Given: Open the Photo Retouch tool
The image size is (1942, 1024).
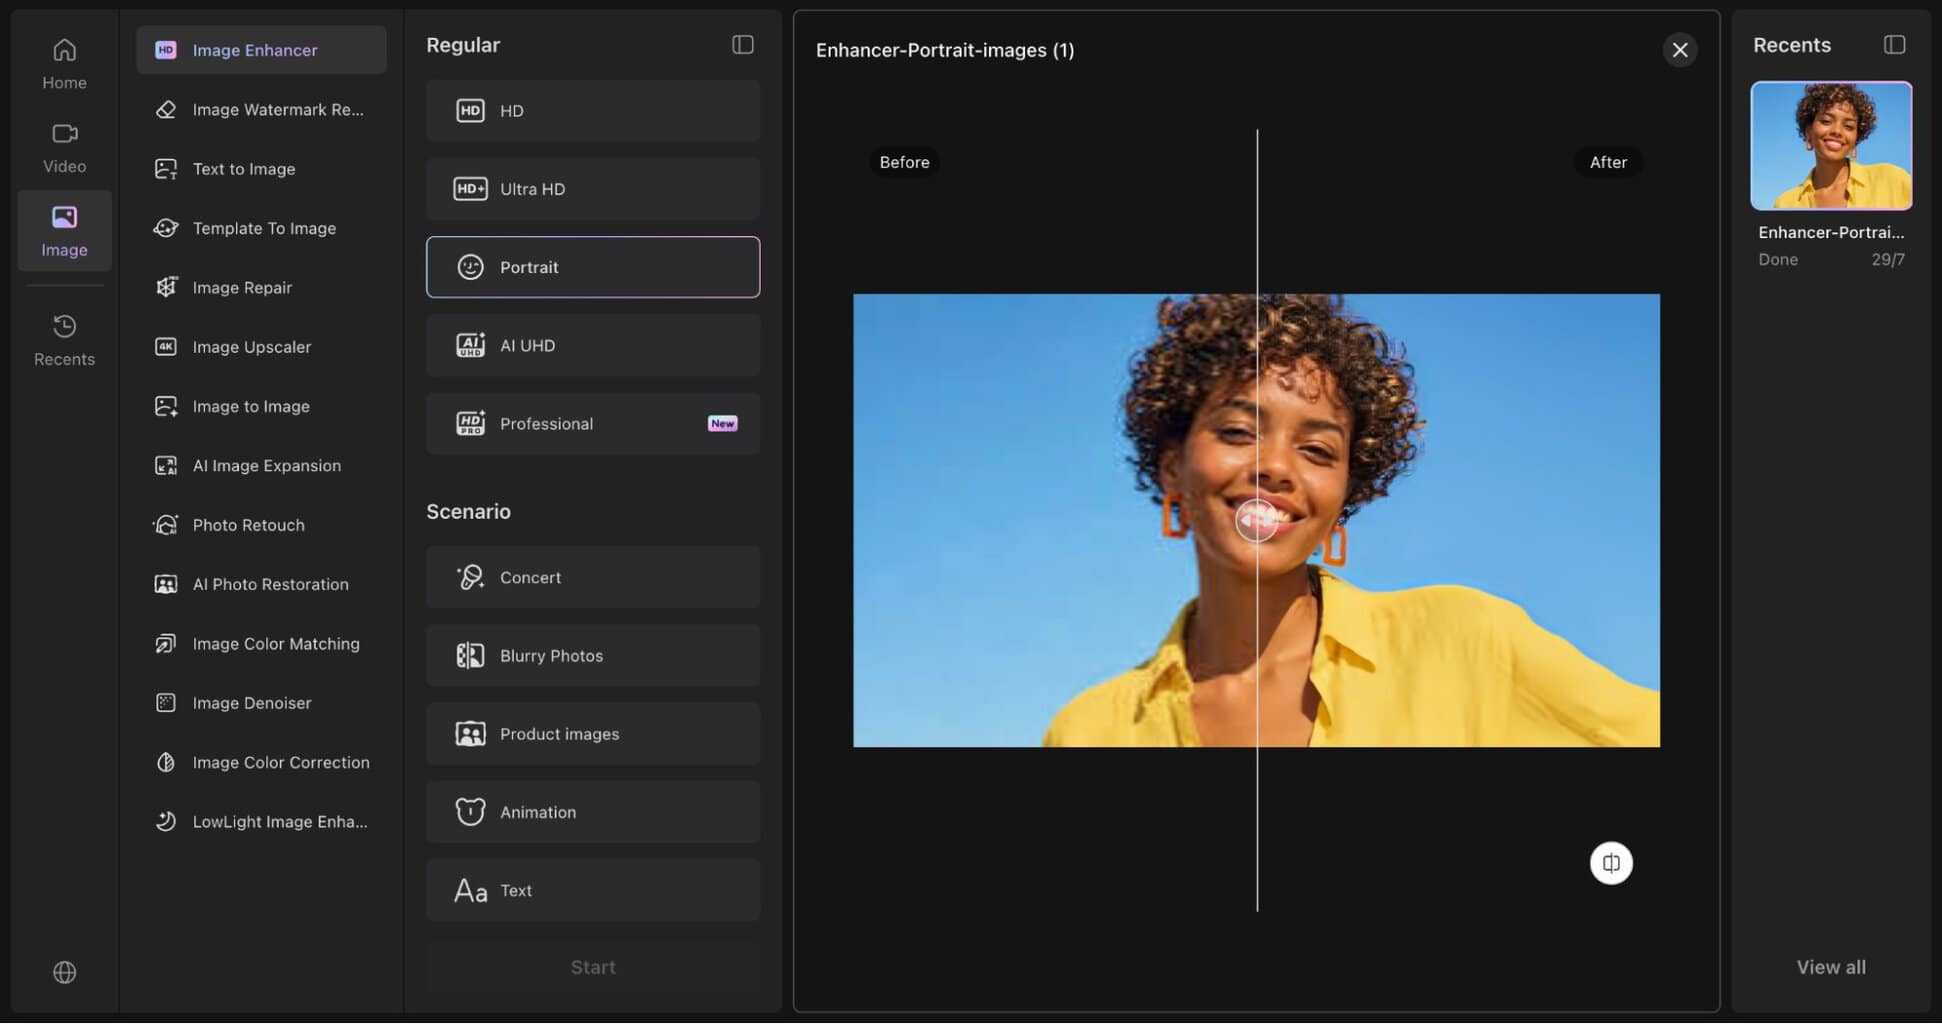Looking at the screenshot, I should pos(261,525).
